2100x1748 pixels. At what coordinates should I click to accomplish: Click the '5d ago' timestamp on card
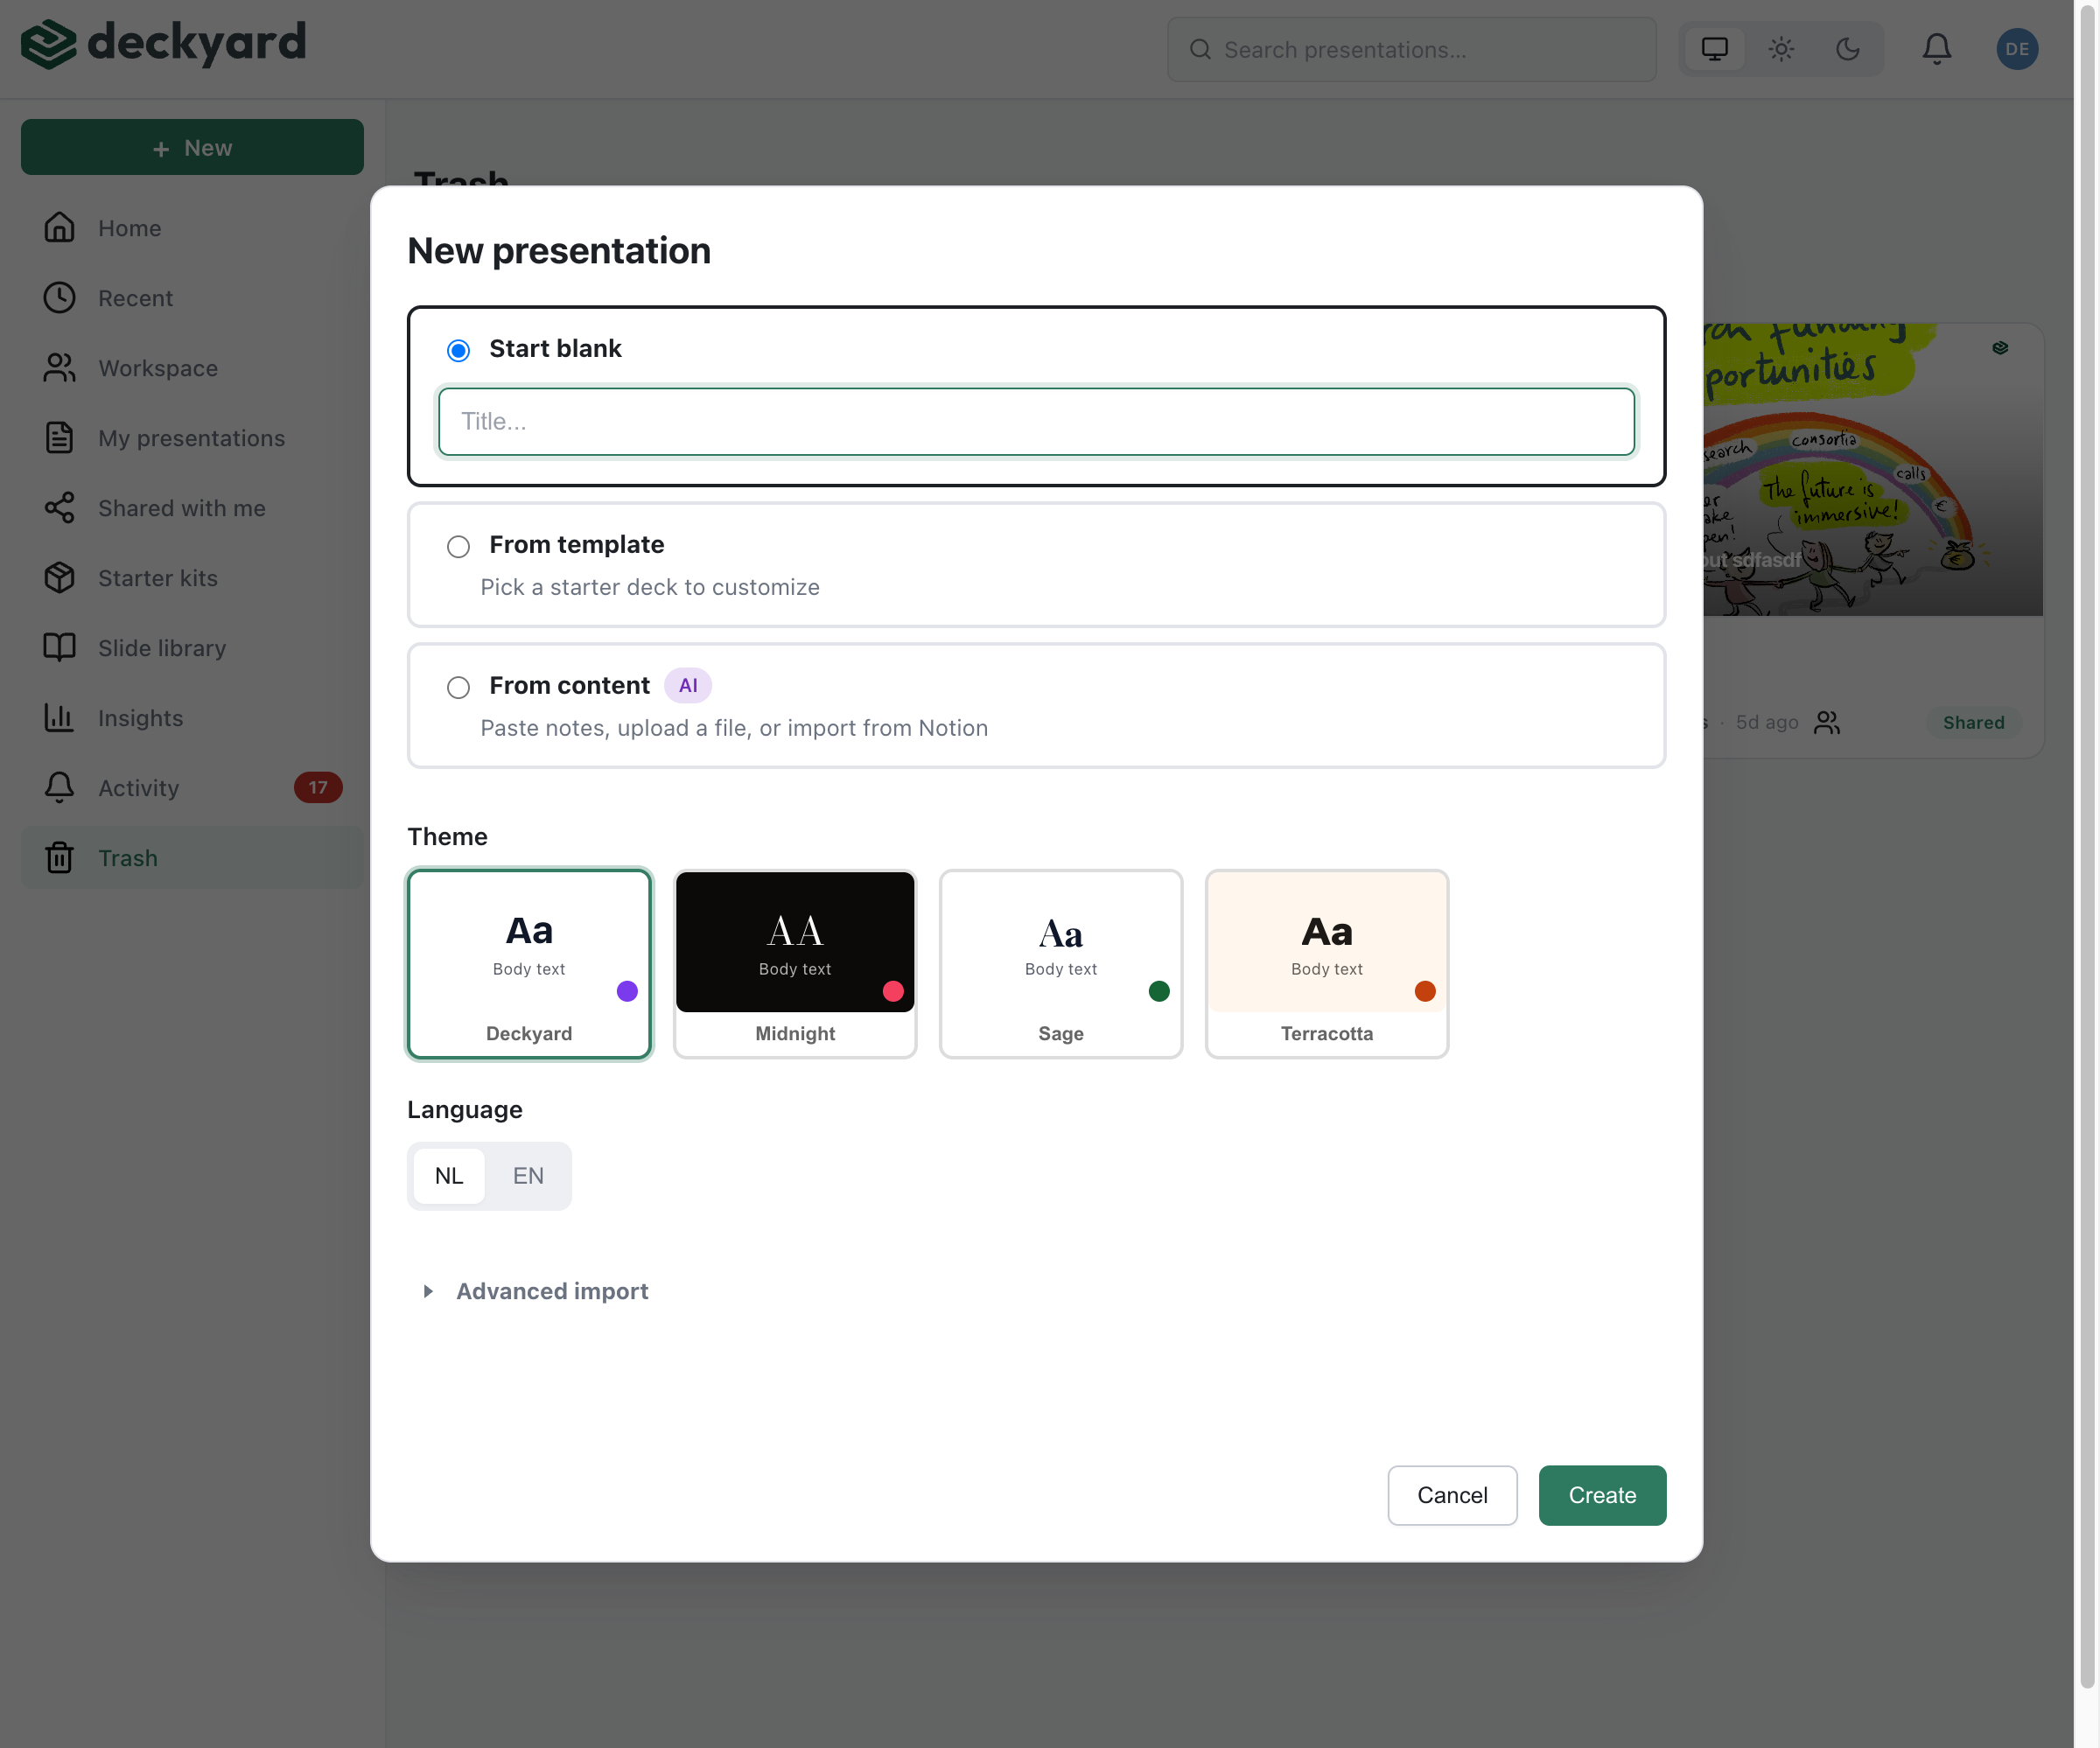tap(1766, 722)
